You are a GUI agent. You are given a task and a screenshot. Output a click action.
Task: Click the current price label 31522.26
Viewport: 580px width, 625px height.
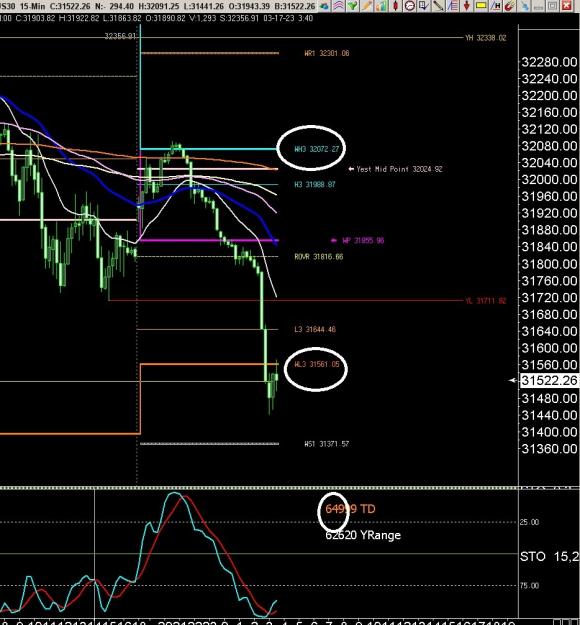pyautogui.click(x=549, y=381)
